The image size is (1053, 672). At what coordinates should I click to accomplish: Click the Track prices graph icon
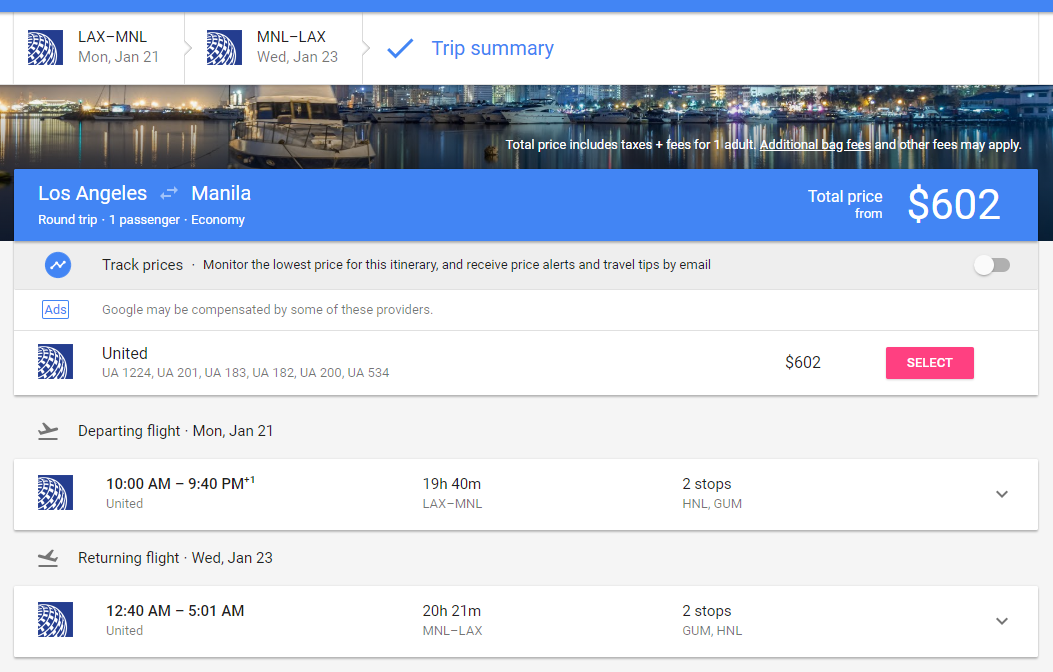tap(58, 265)
